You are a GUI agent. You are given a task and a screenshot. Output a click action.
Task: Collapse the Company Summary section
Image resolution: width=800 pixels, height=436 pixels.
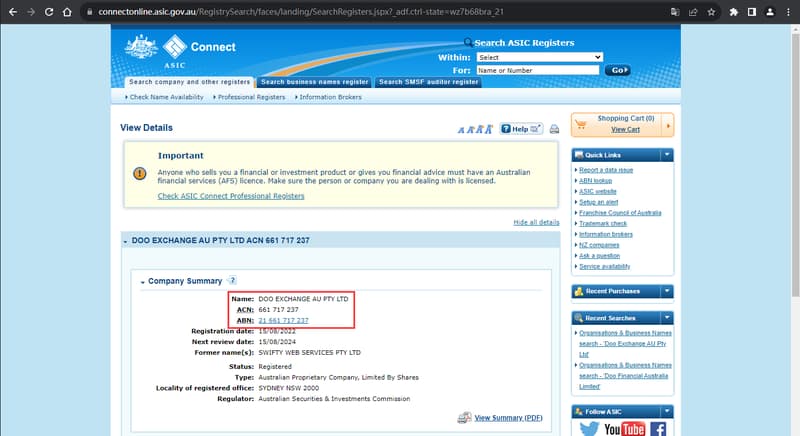(x=143, y=282)
